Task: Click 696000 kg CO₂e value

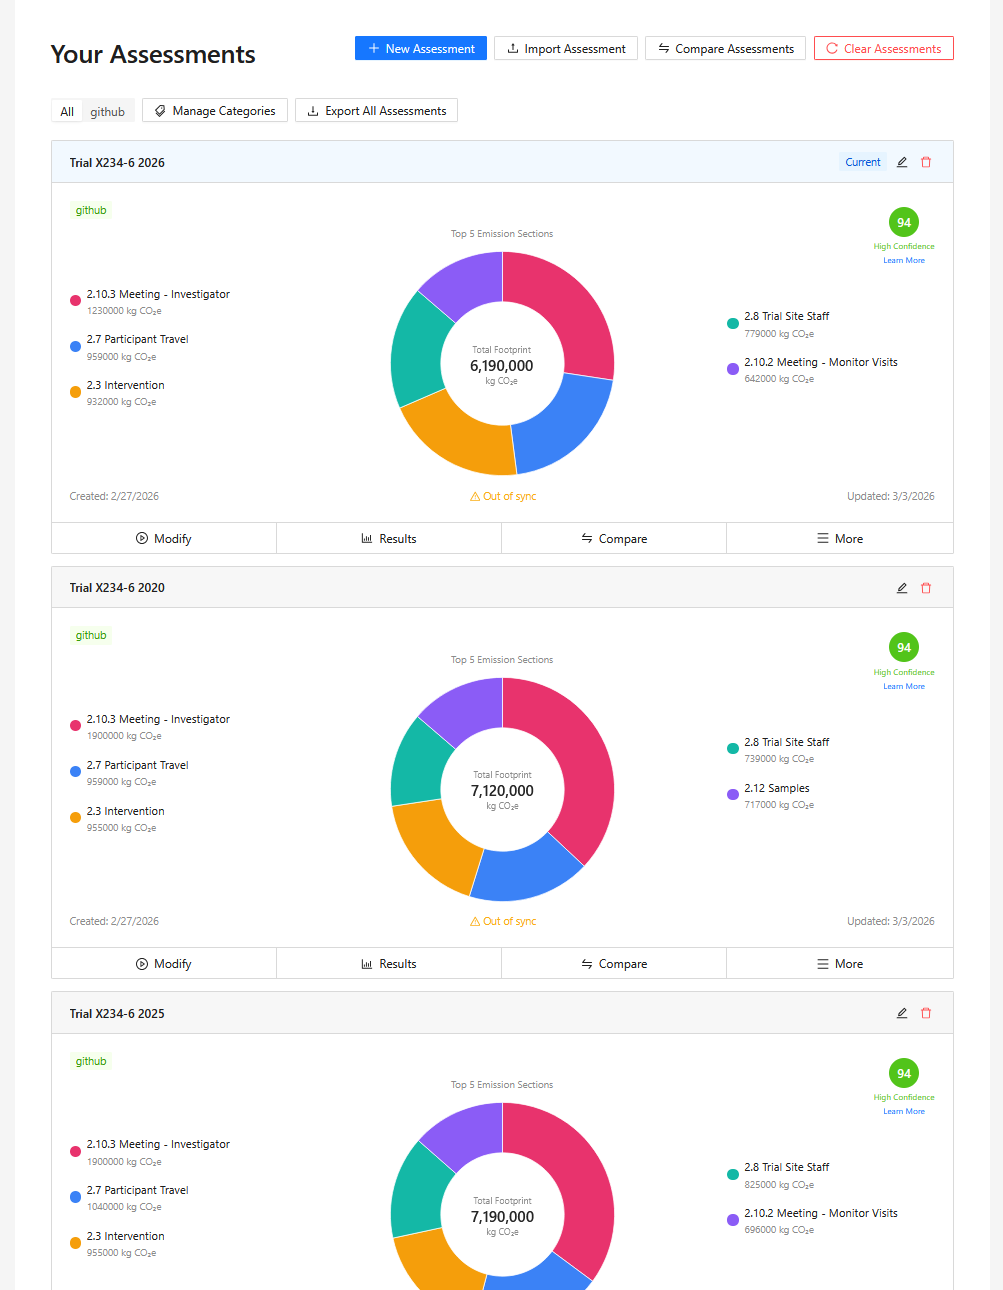Action: pyautogui.click(x=779, y=1230)
